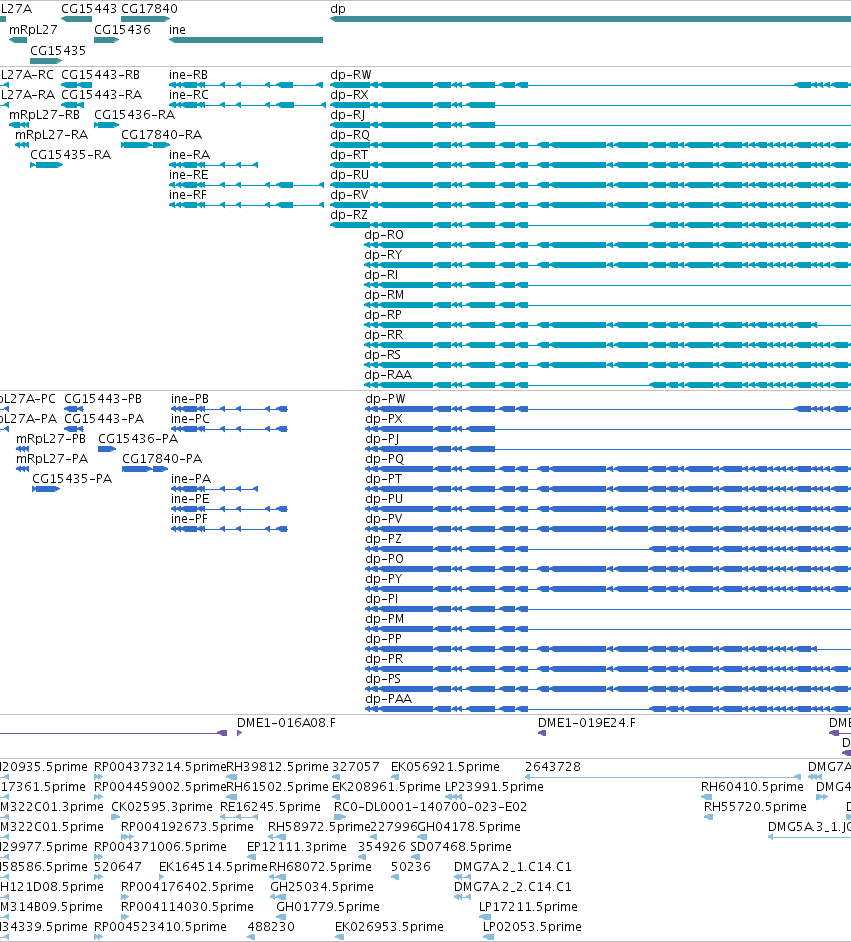
Task: Select the CG15443-RB transcript label
Action: click(101, 74)
